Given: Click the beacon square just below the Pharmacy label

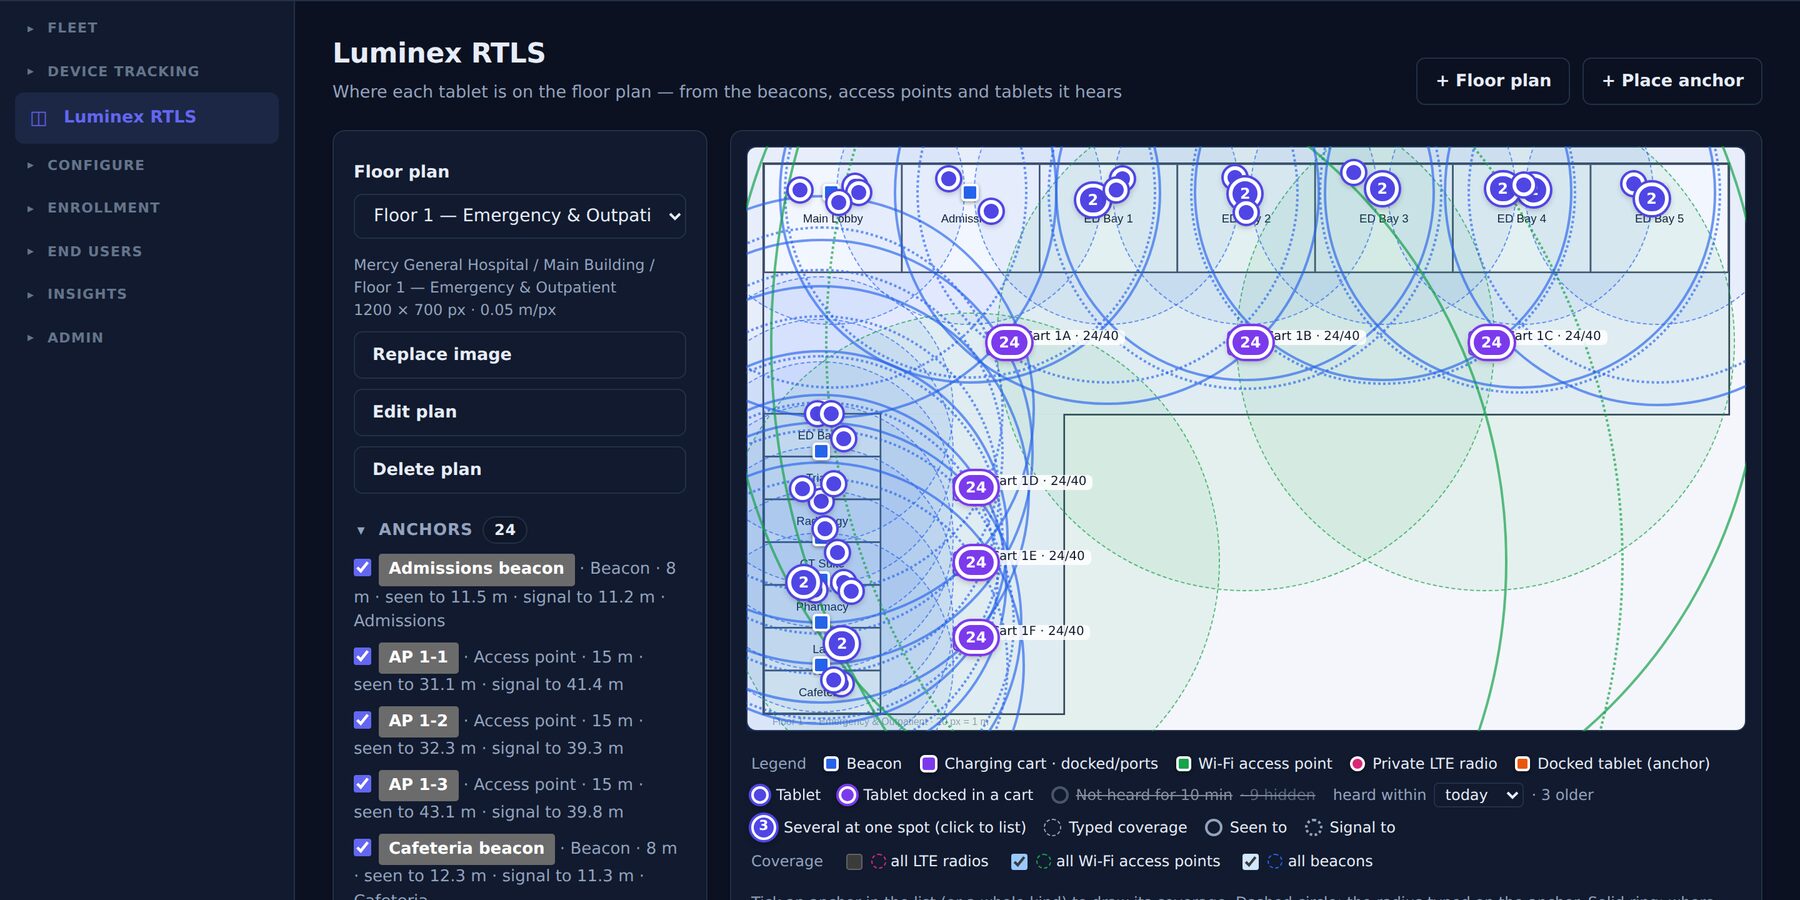Looking at the screenshot, I should [x=821, y=622].
